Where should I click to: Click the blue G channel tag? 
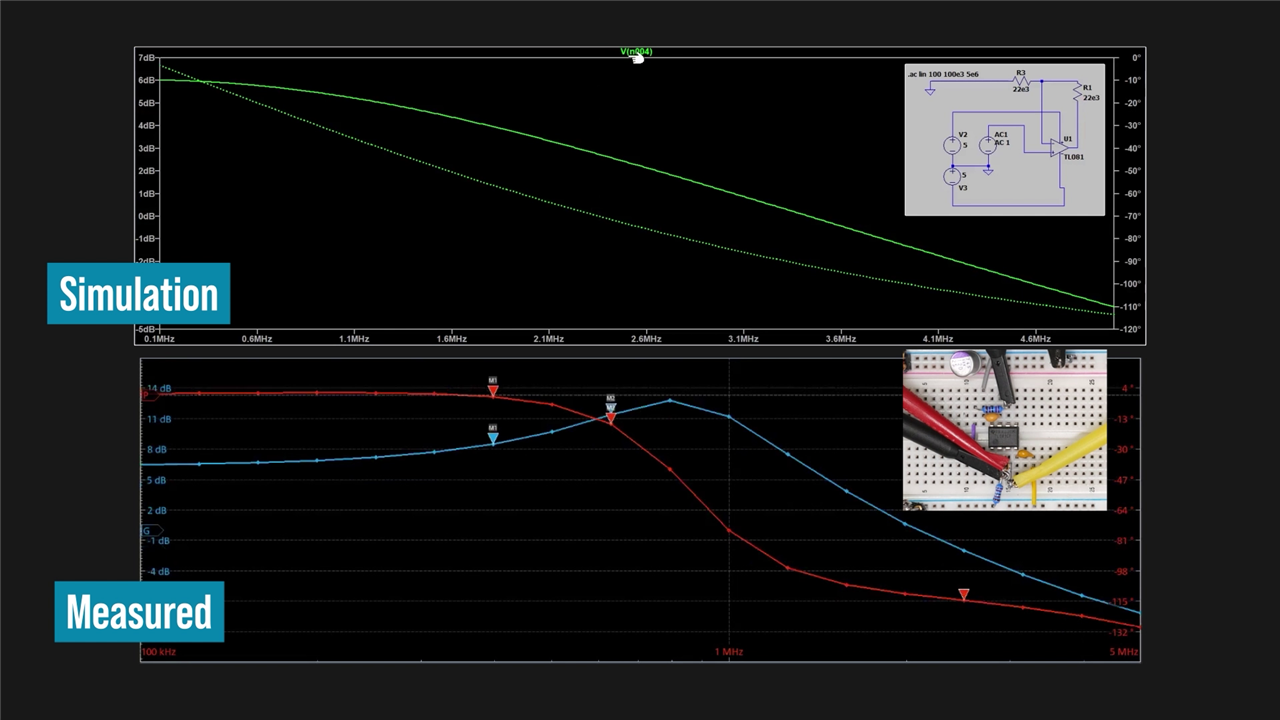click(x=150, y=530)
